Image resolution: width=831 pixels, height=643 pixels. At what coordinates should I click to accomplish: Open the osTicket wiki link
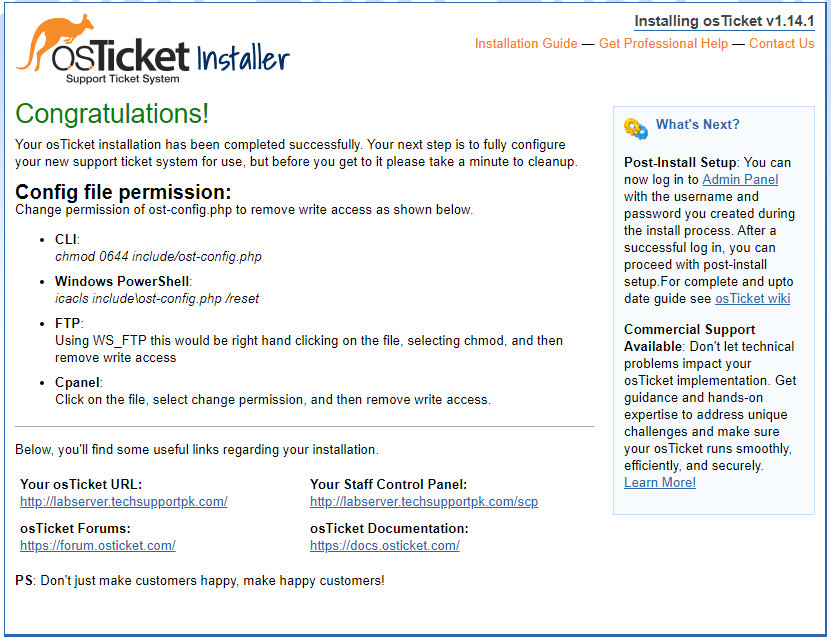pyautogui.click(x=753, y=298)
